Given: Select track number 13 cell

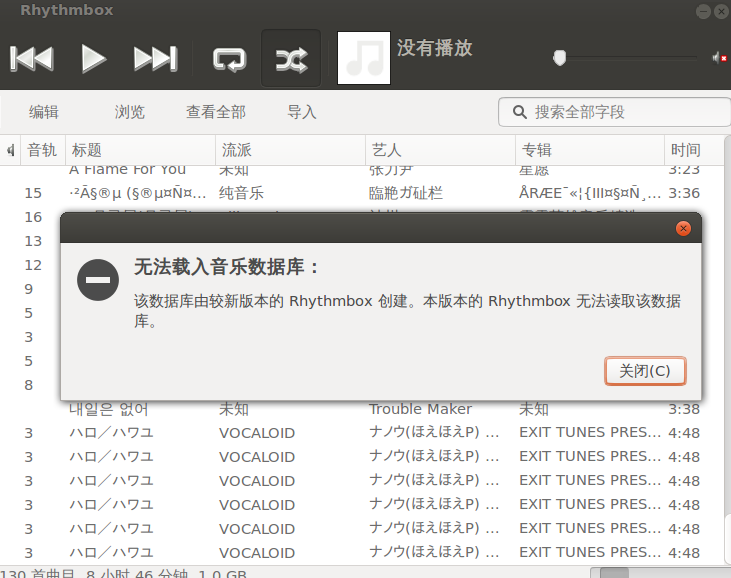Looking at the screenshot, I should (x=33, y=241).
